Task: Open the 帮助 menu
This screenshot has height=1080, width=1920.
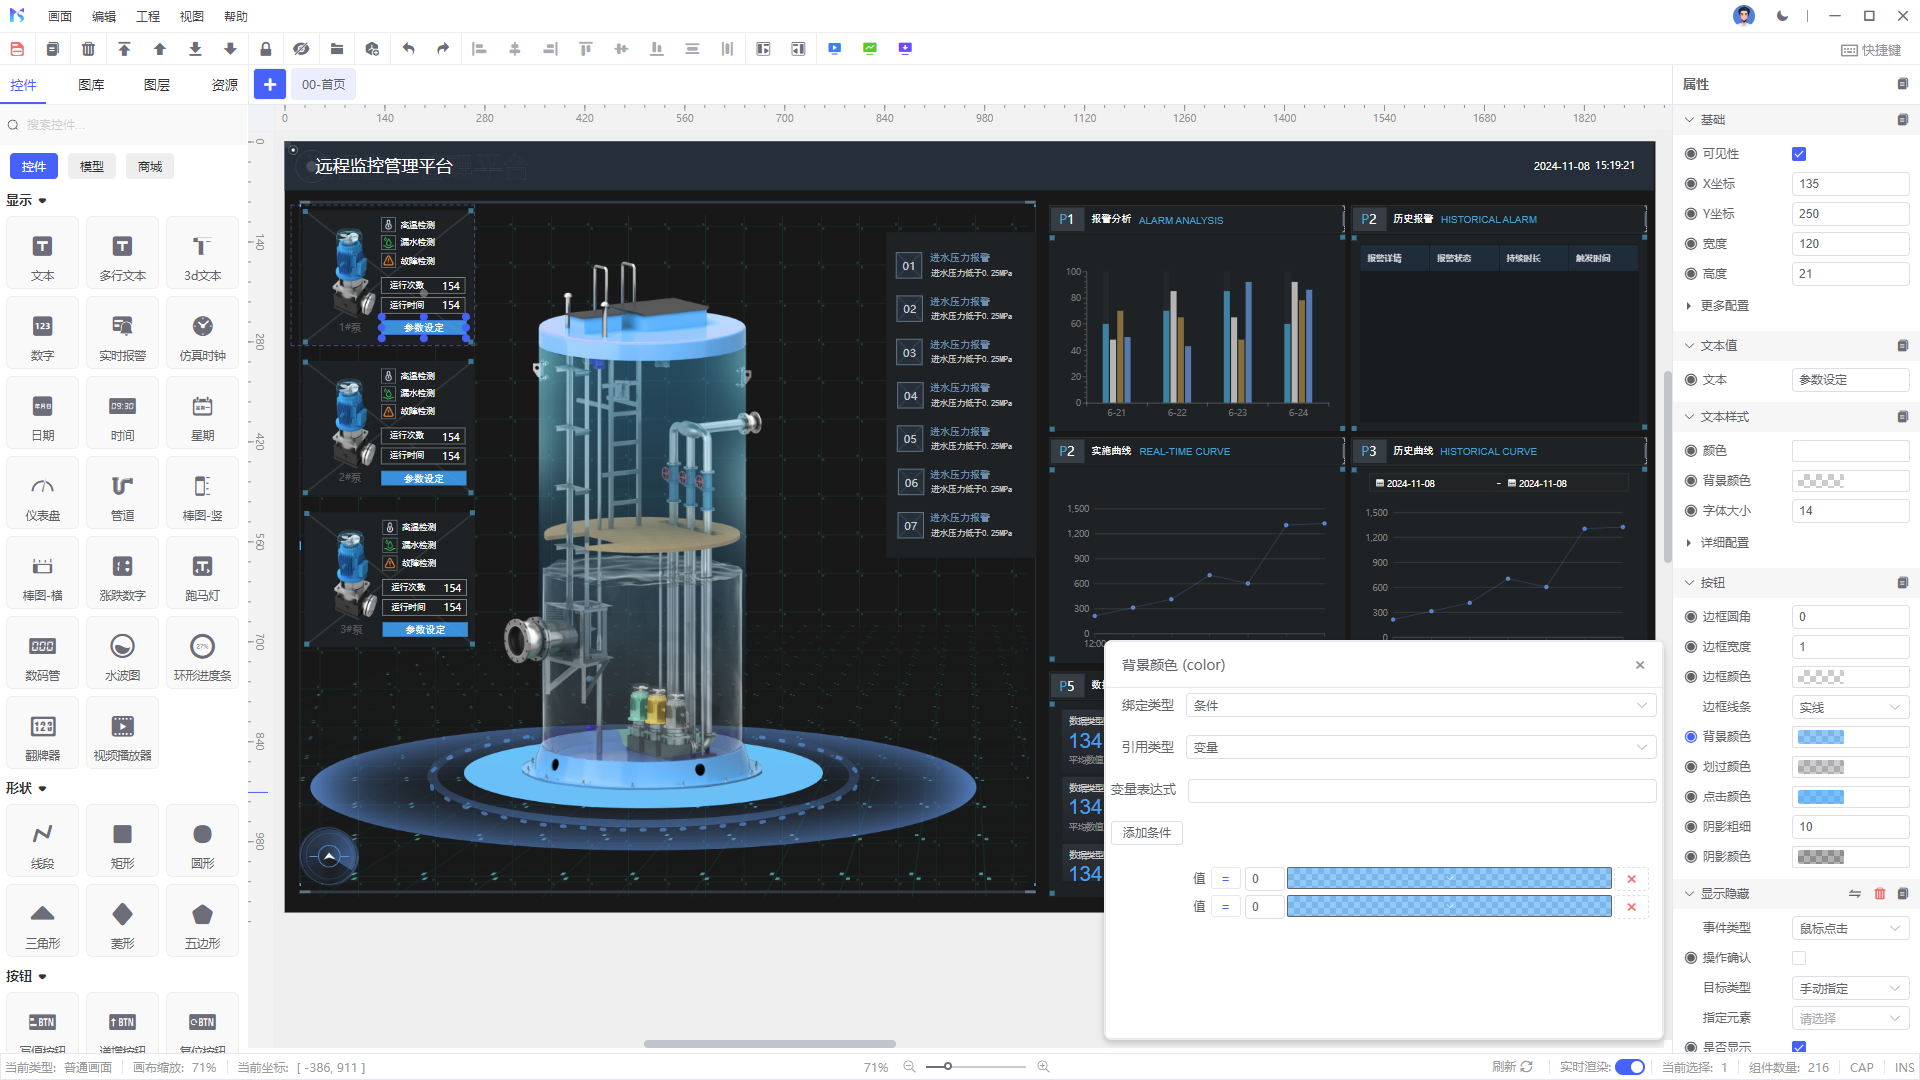Action: coord(236,17)
